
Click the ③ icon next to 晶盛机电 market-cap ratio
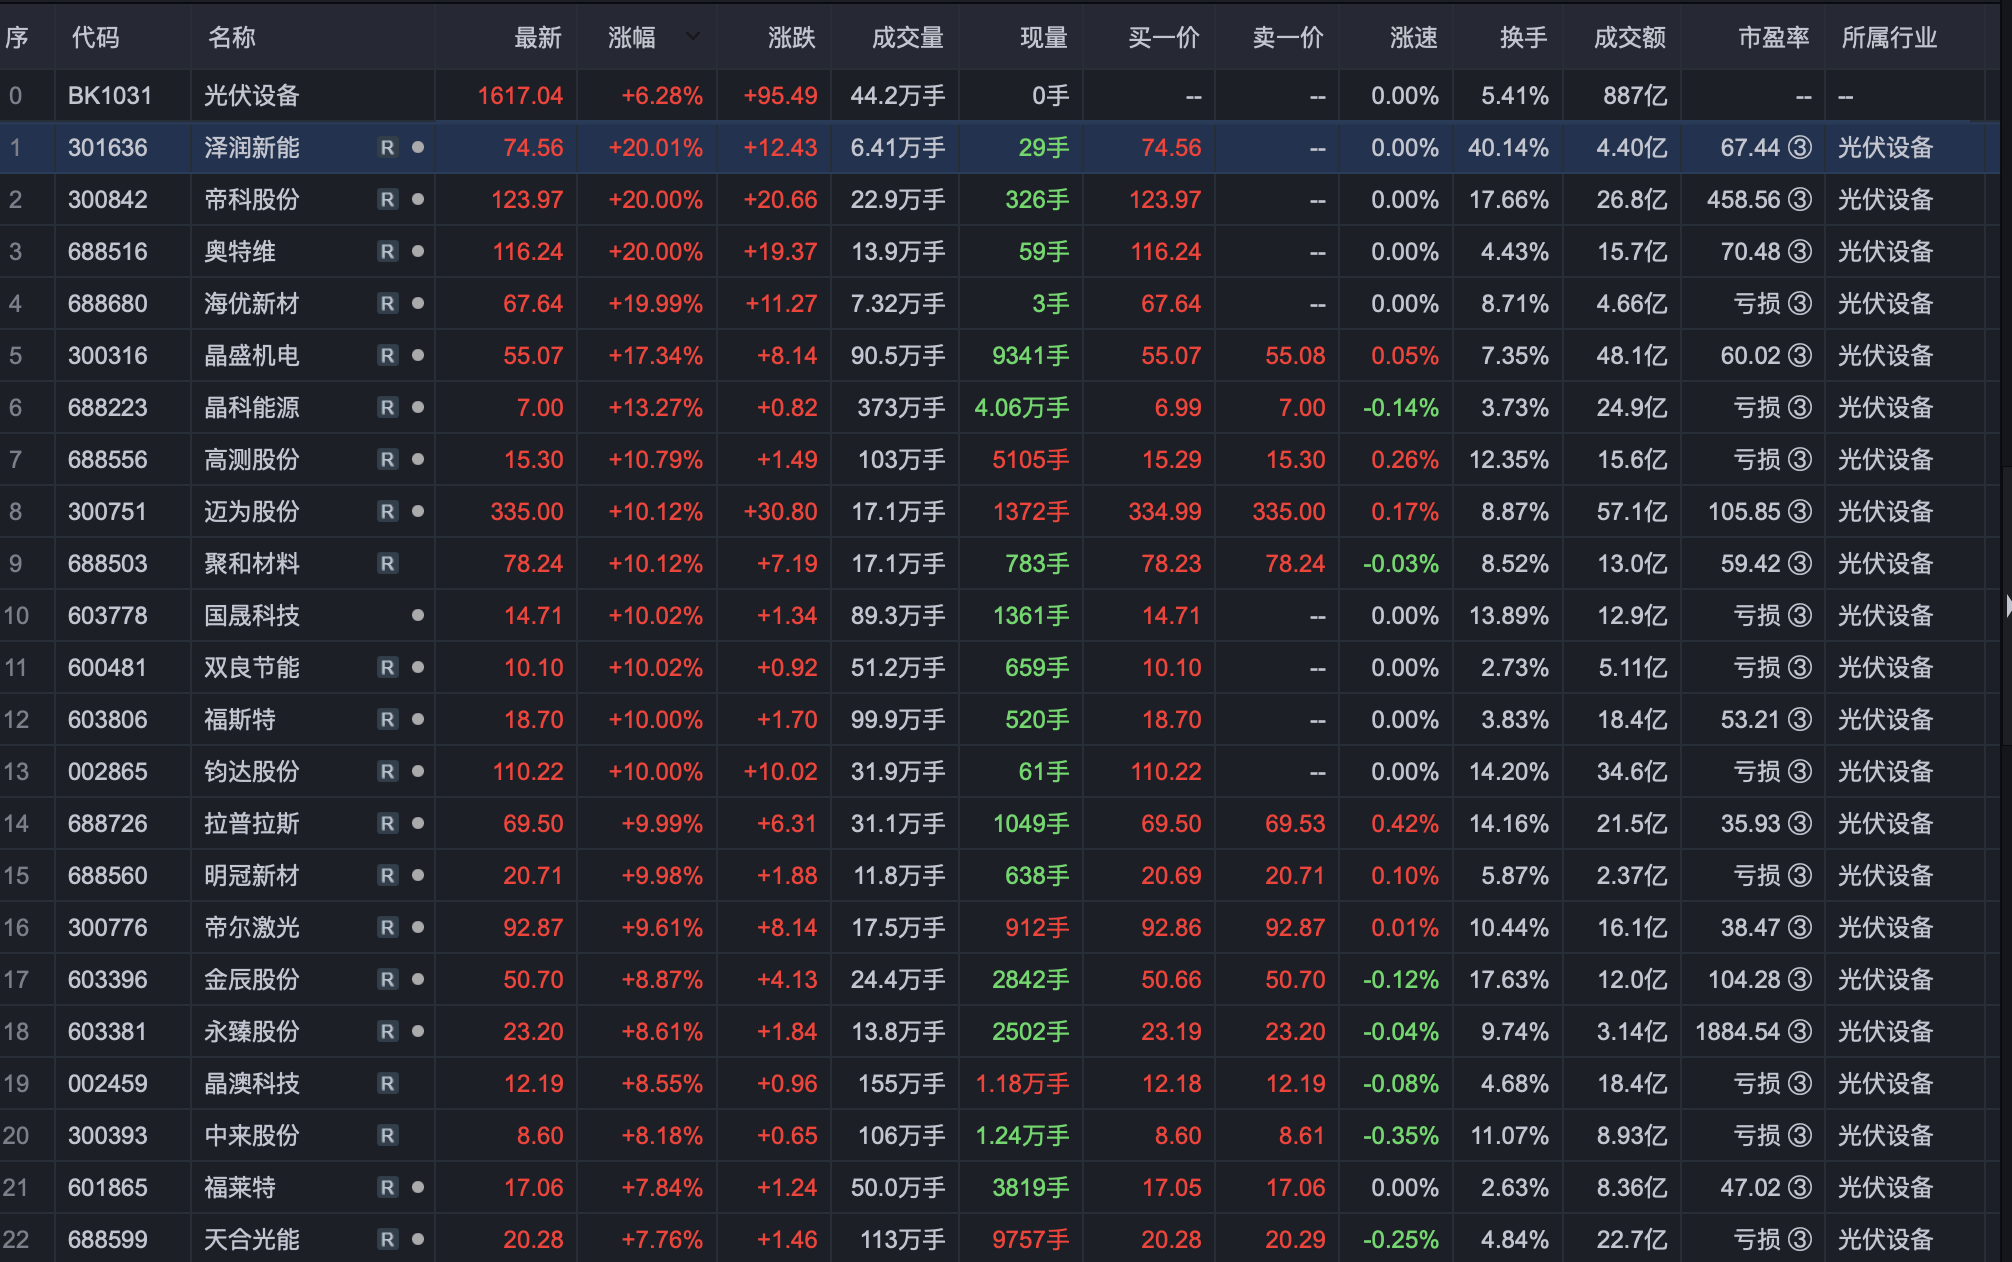1799,355
